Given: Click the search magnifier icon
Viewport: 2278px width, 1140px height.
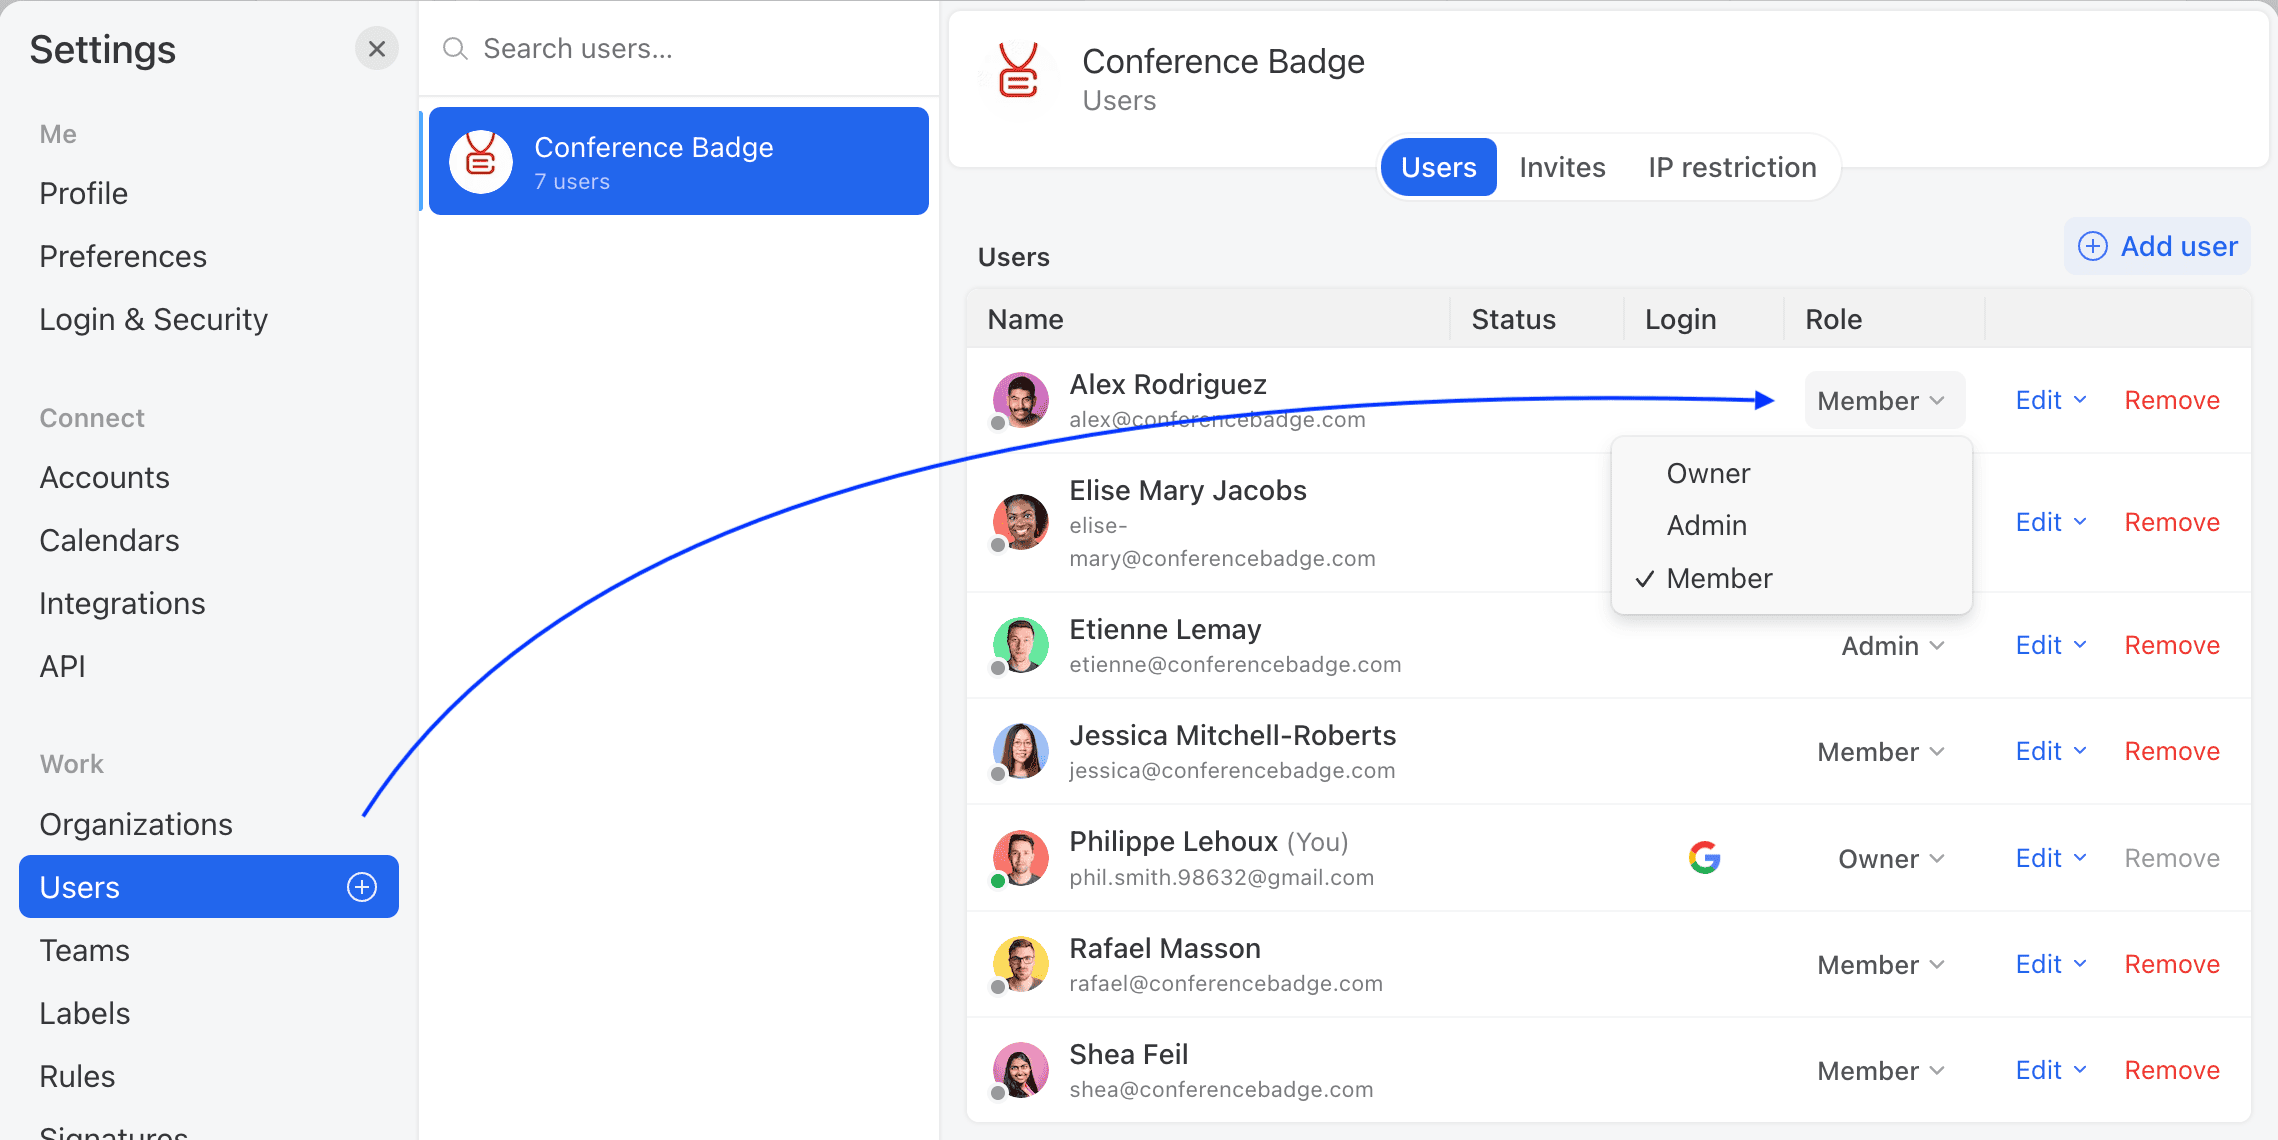Looking at the screenshot, I should 455,49.
